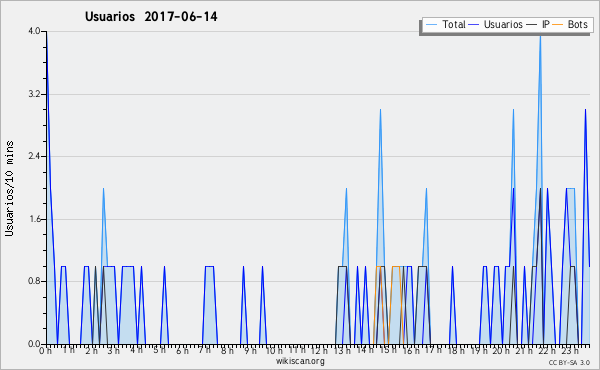This screenshot has height=370, width=600.
Task: Click the 2.4 y-axis value
Action: [34, 156]
